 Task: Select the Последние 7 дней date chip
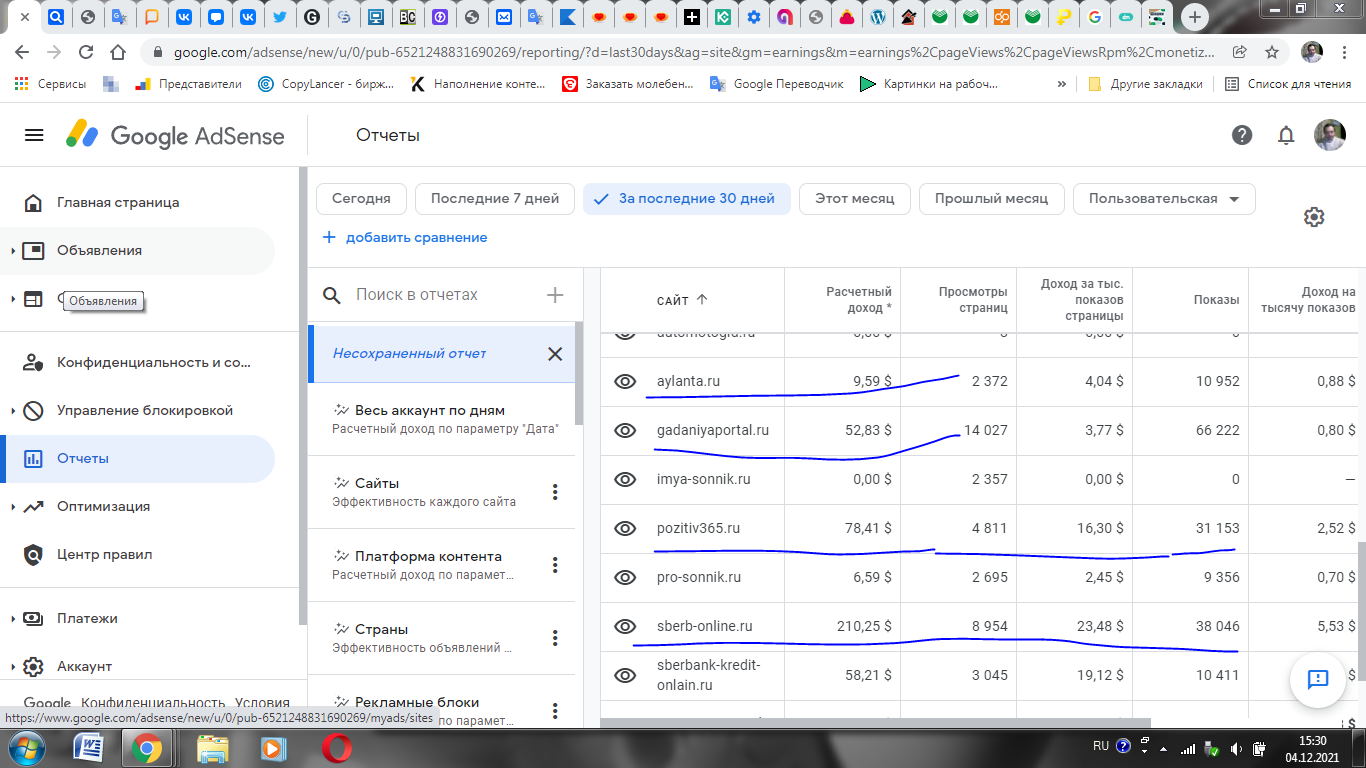point(495,198)
